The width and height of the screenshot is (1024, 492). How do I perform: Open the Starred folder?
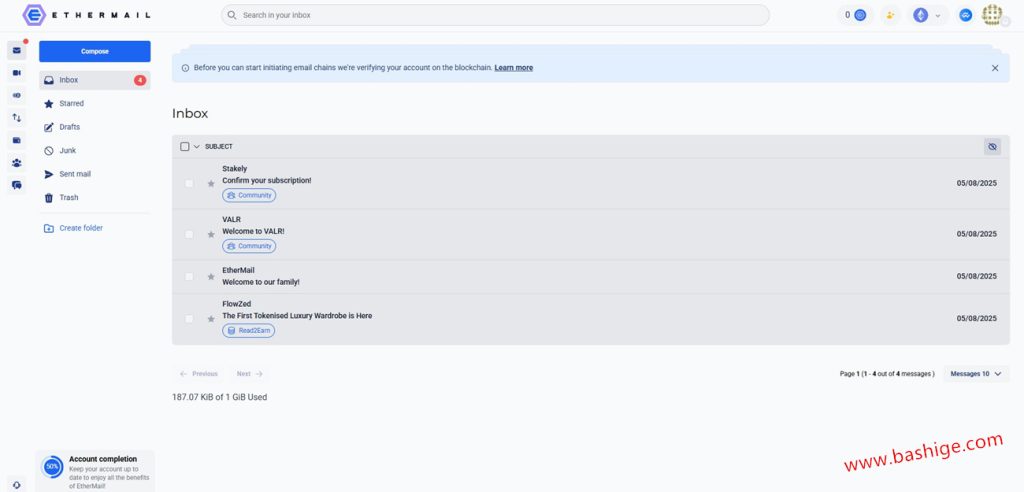(95, 104)
